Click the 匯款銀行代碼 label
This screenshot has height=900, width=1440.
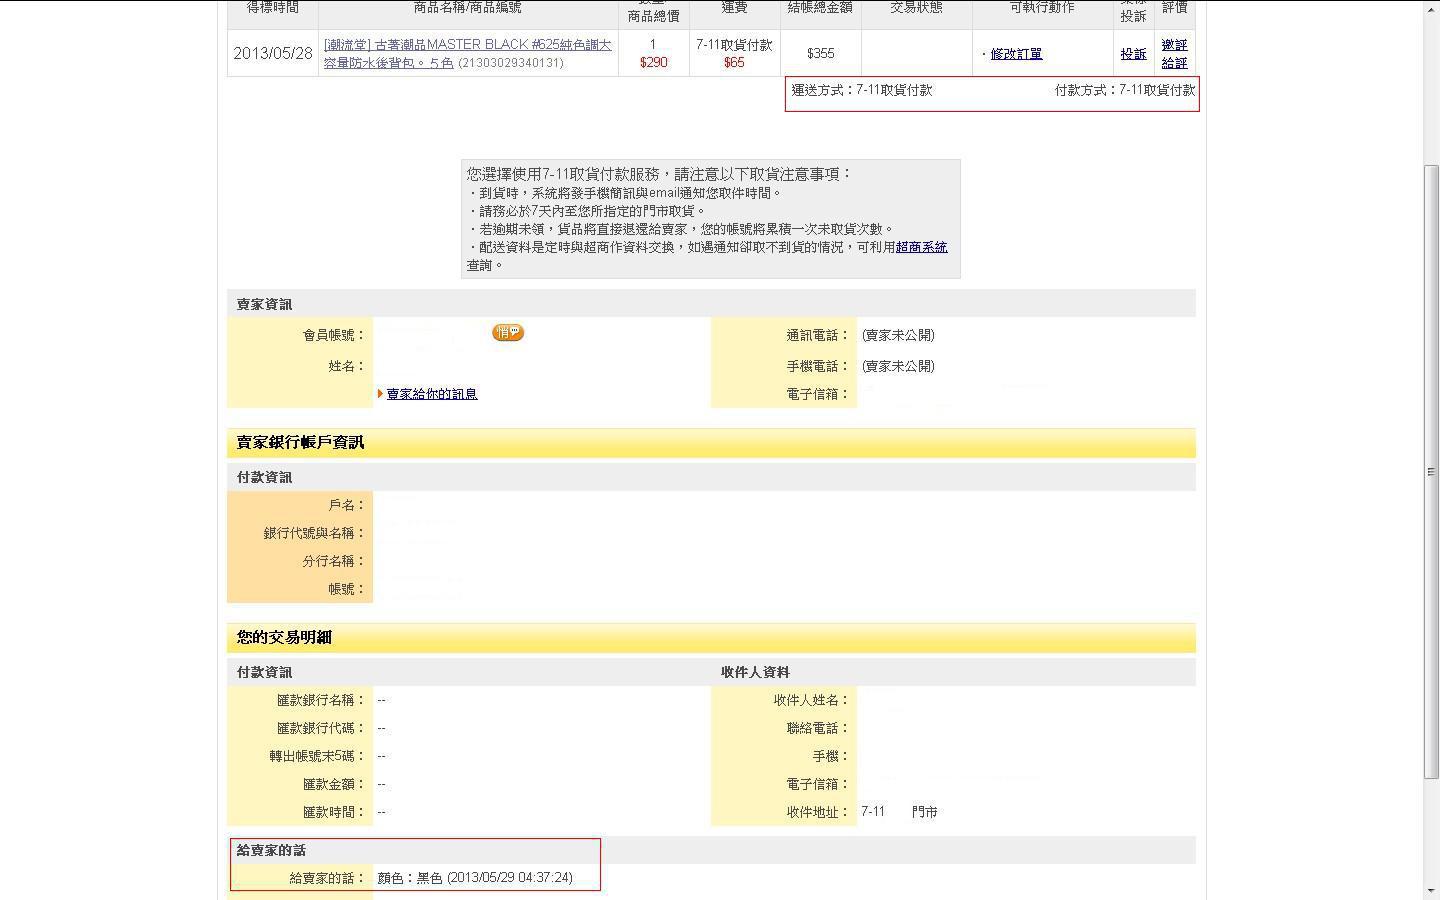(321, 728)
